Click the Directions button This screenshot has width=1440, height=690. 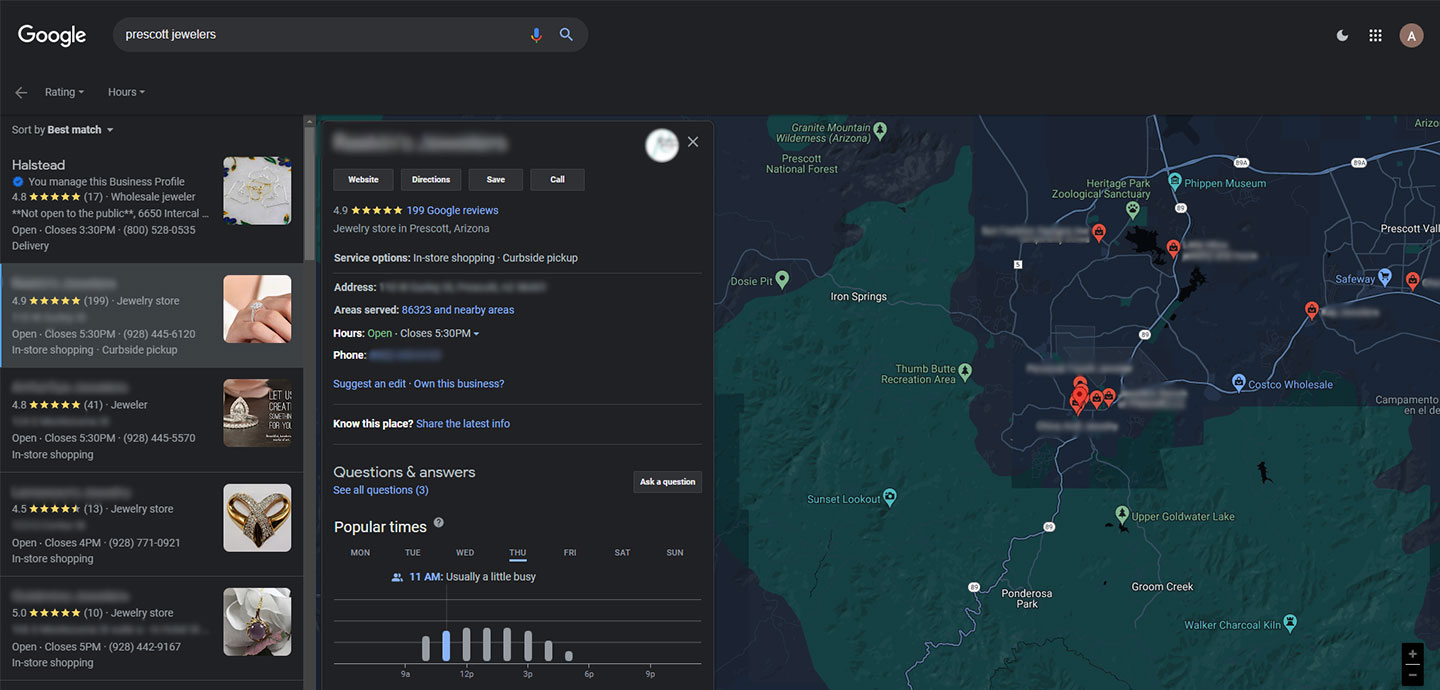pyautogui.click(x=431, y=179)
